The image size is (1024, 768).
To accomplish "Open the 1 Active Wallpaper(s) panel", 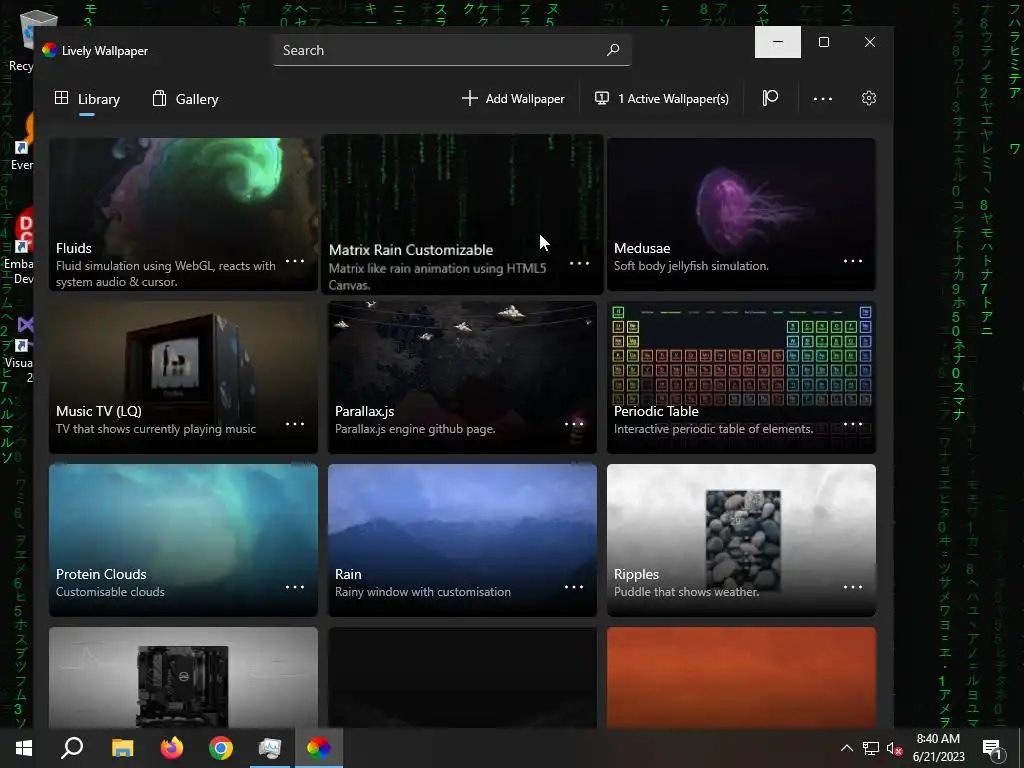I will pos(662,99).
